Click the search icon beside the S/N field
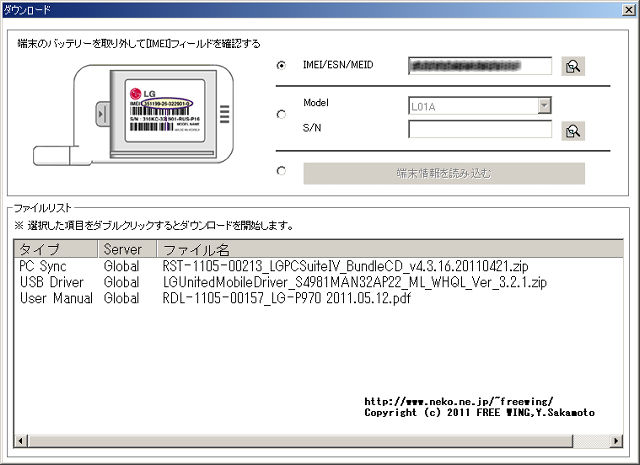 [x=573, y=131]
